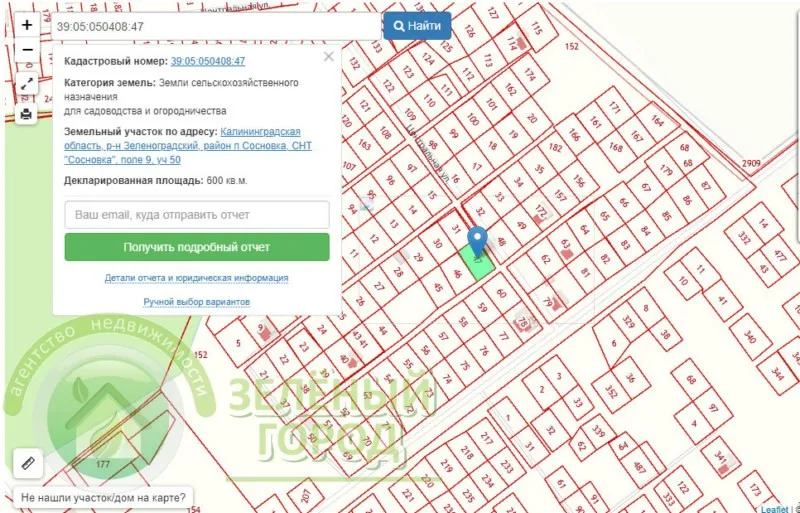
Task: Click parcel 174 on the map
Action: [530, 75]
